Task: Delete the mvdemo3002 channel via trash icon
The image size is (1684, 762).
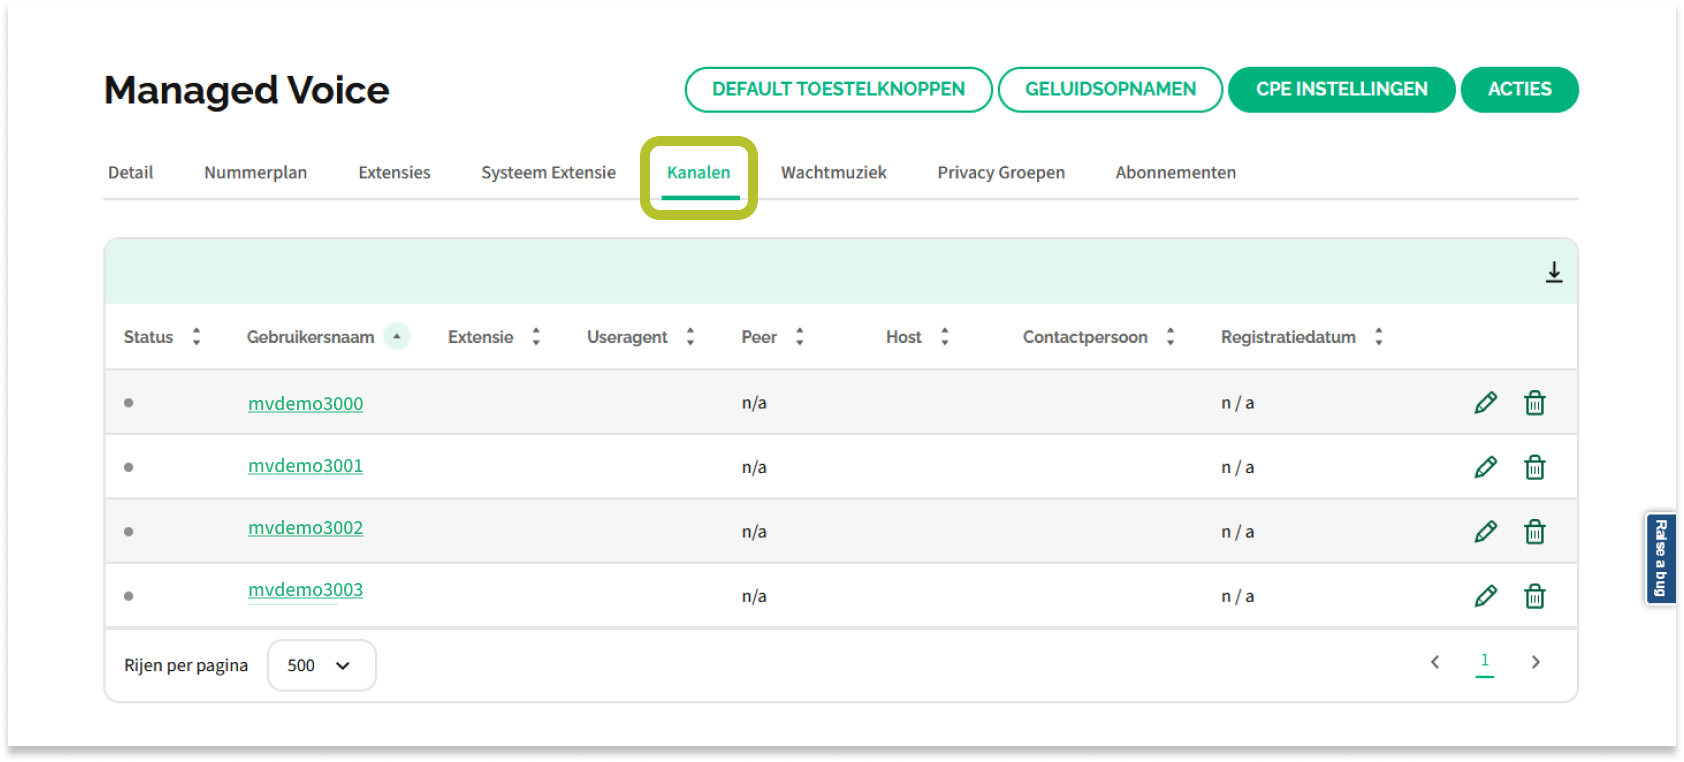Action: pos(1534,532)
